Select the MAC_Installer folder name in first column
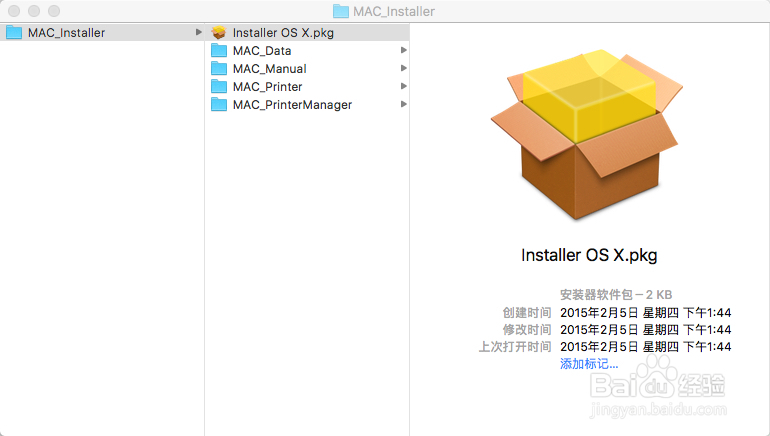770x436 pixels. coord(66,33)
